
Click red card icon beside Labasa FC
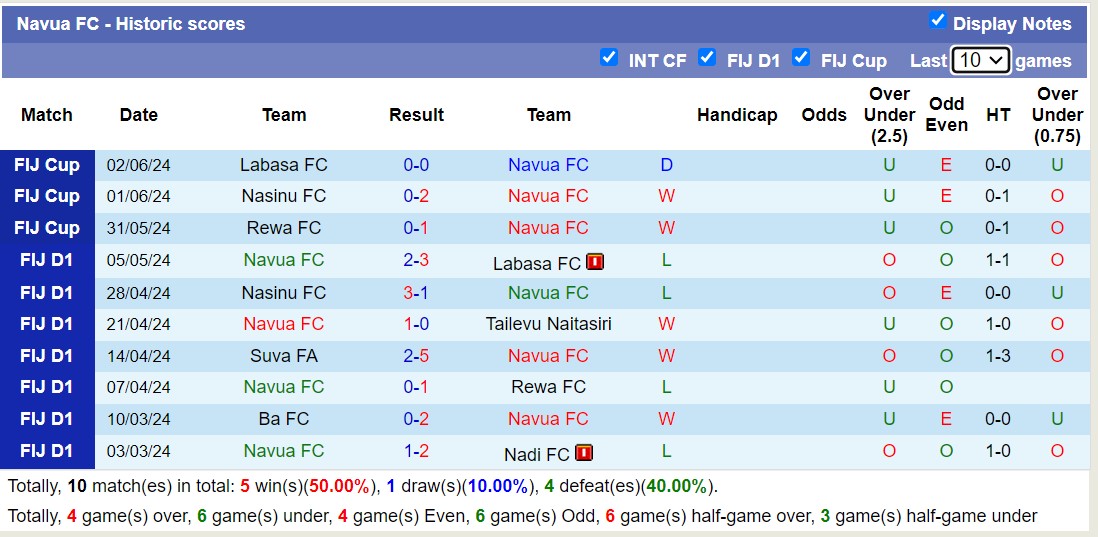[595, 262]
